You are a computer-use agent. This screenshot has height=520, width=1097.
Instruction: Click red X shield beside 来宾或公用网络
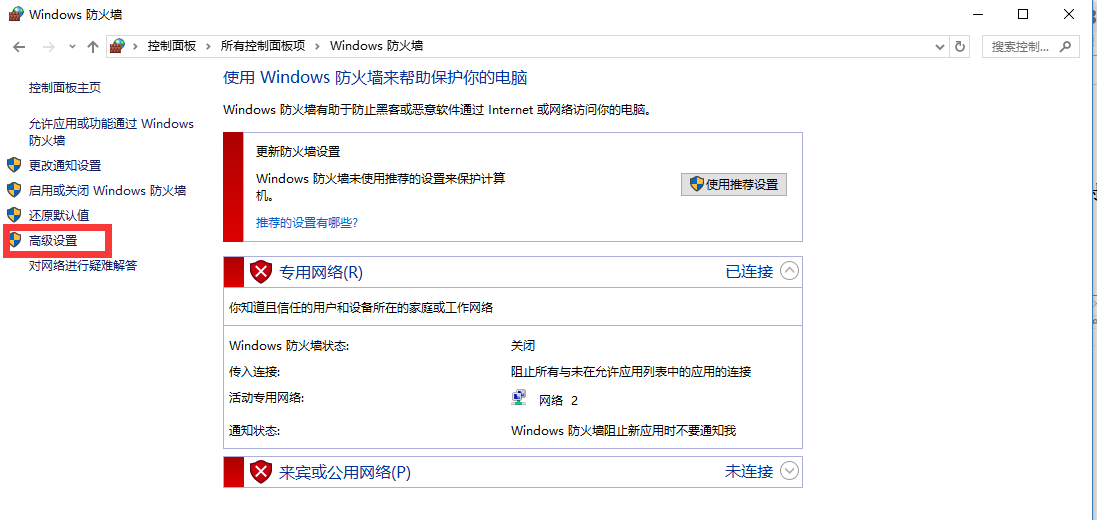[x=261, y=472]
